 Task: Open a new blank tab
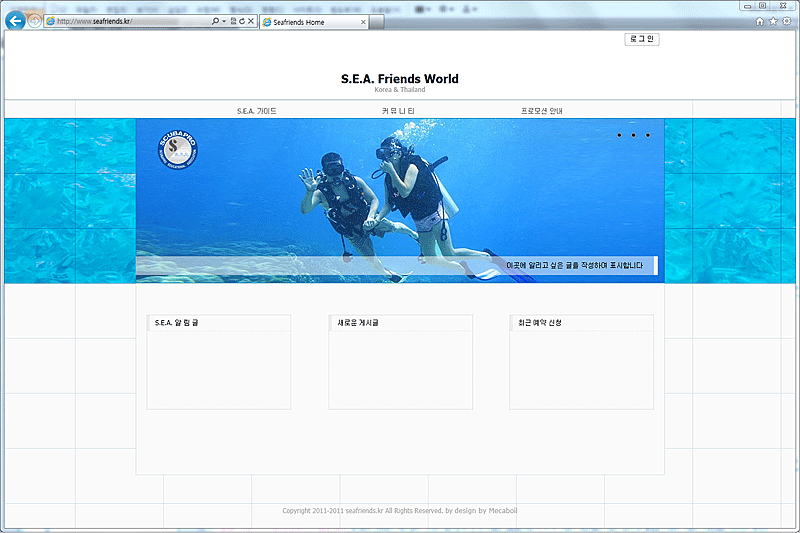tap(377, 22)
